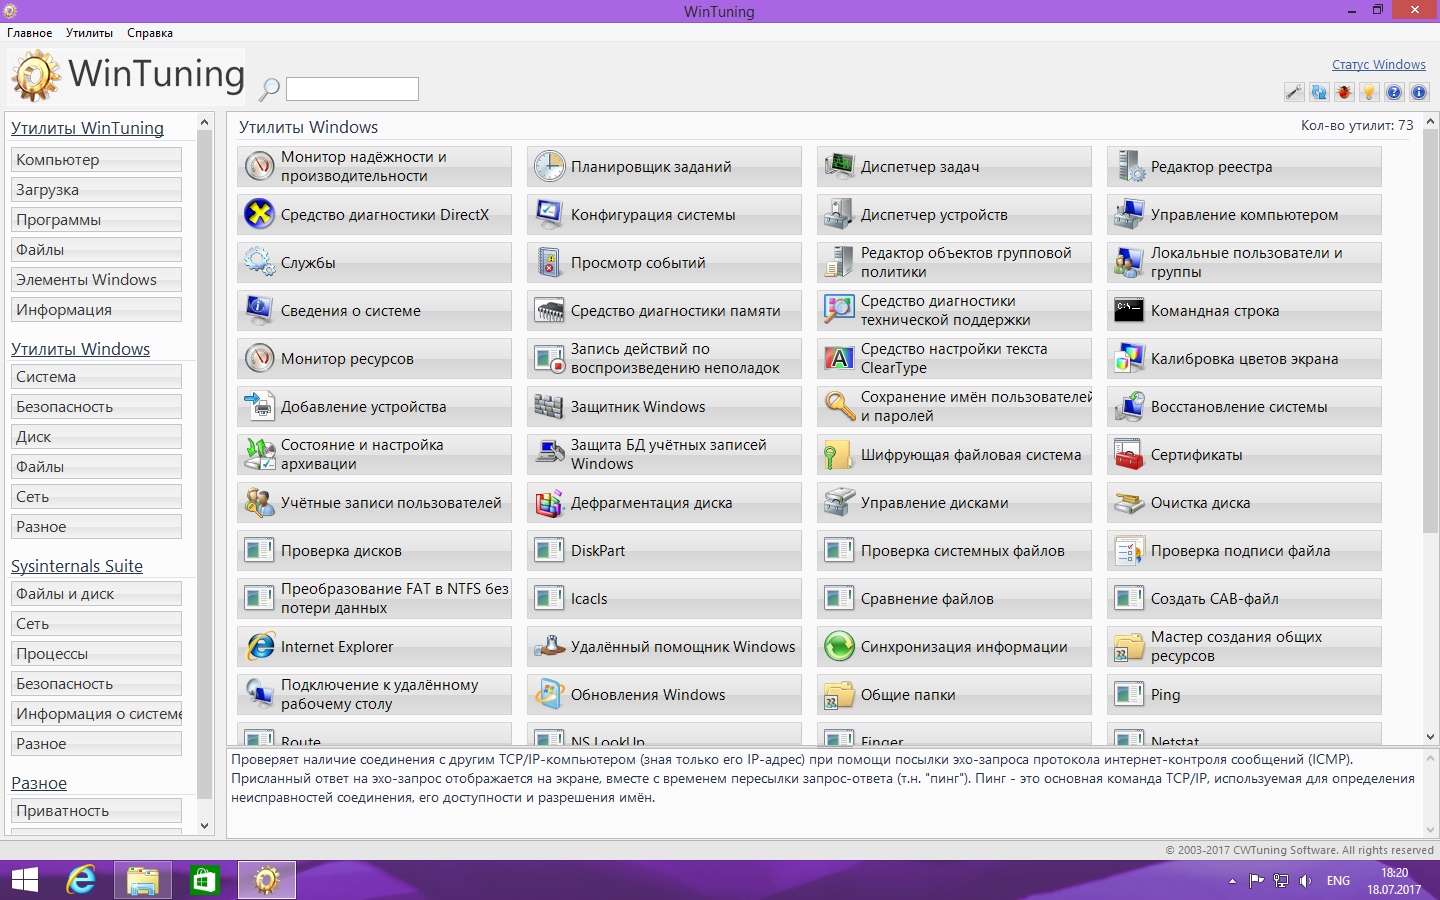Open Конфигурация системы
Screen dimensions: 1440x900
click(664, 214)
